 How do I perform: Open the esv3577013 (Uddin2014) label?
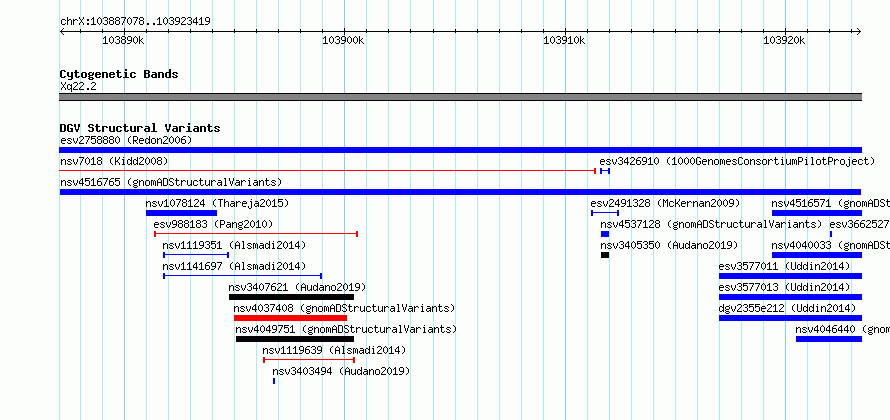pyautogui.click(x=784, y=287)
